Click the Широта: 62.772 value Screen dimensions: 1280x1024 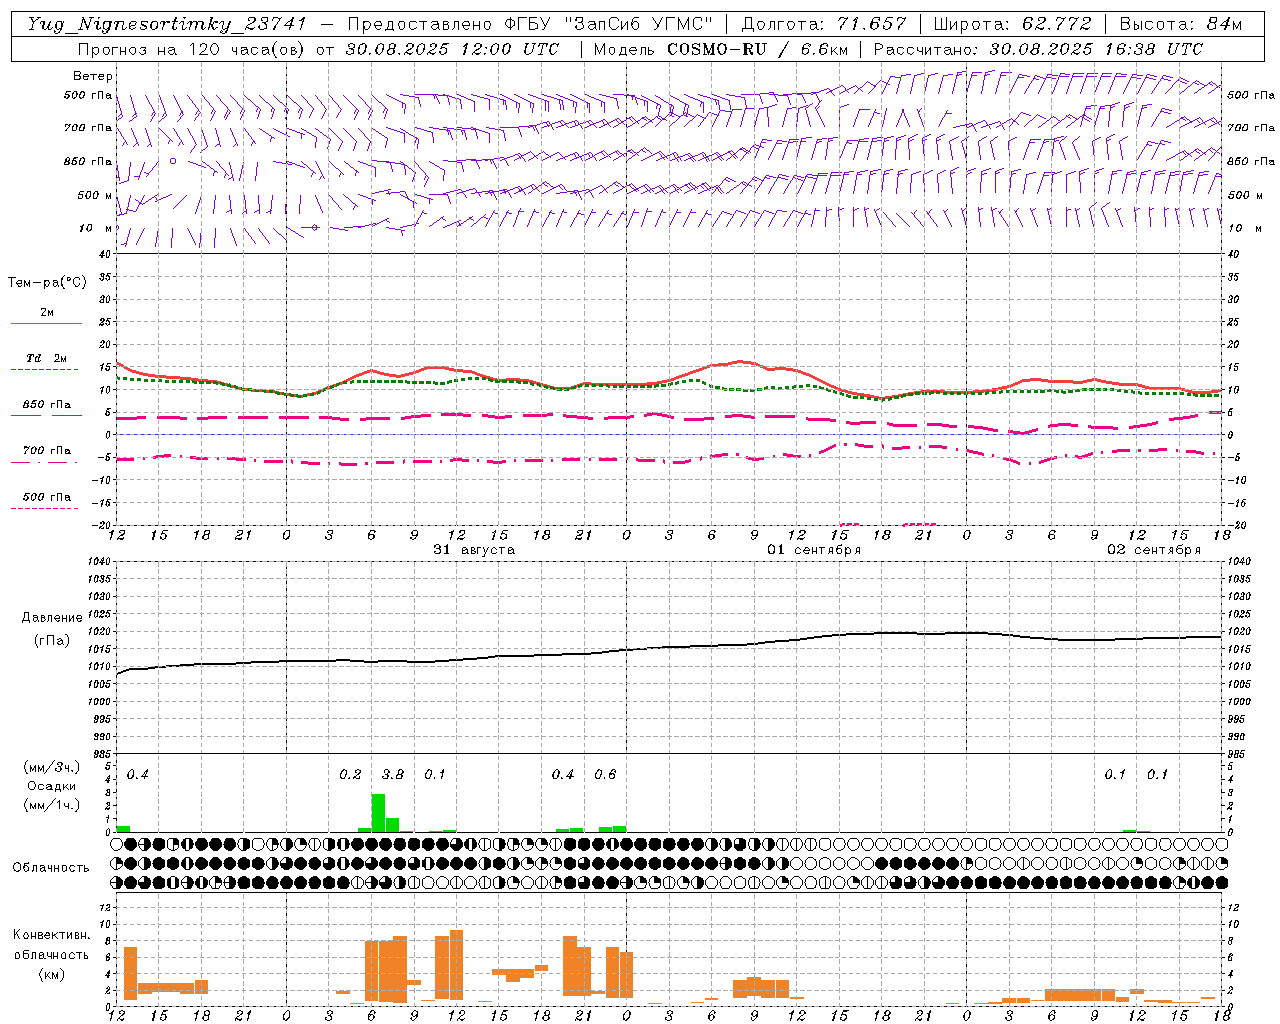(x=1012, y=24)
